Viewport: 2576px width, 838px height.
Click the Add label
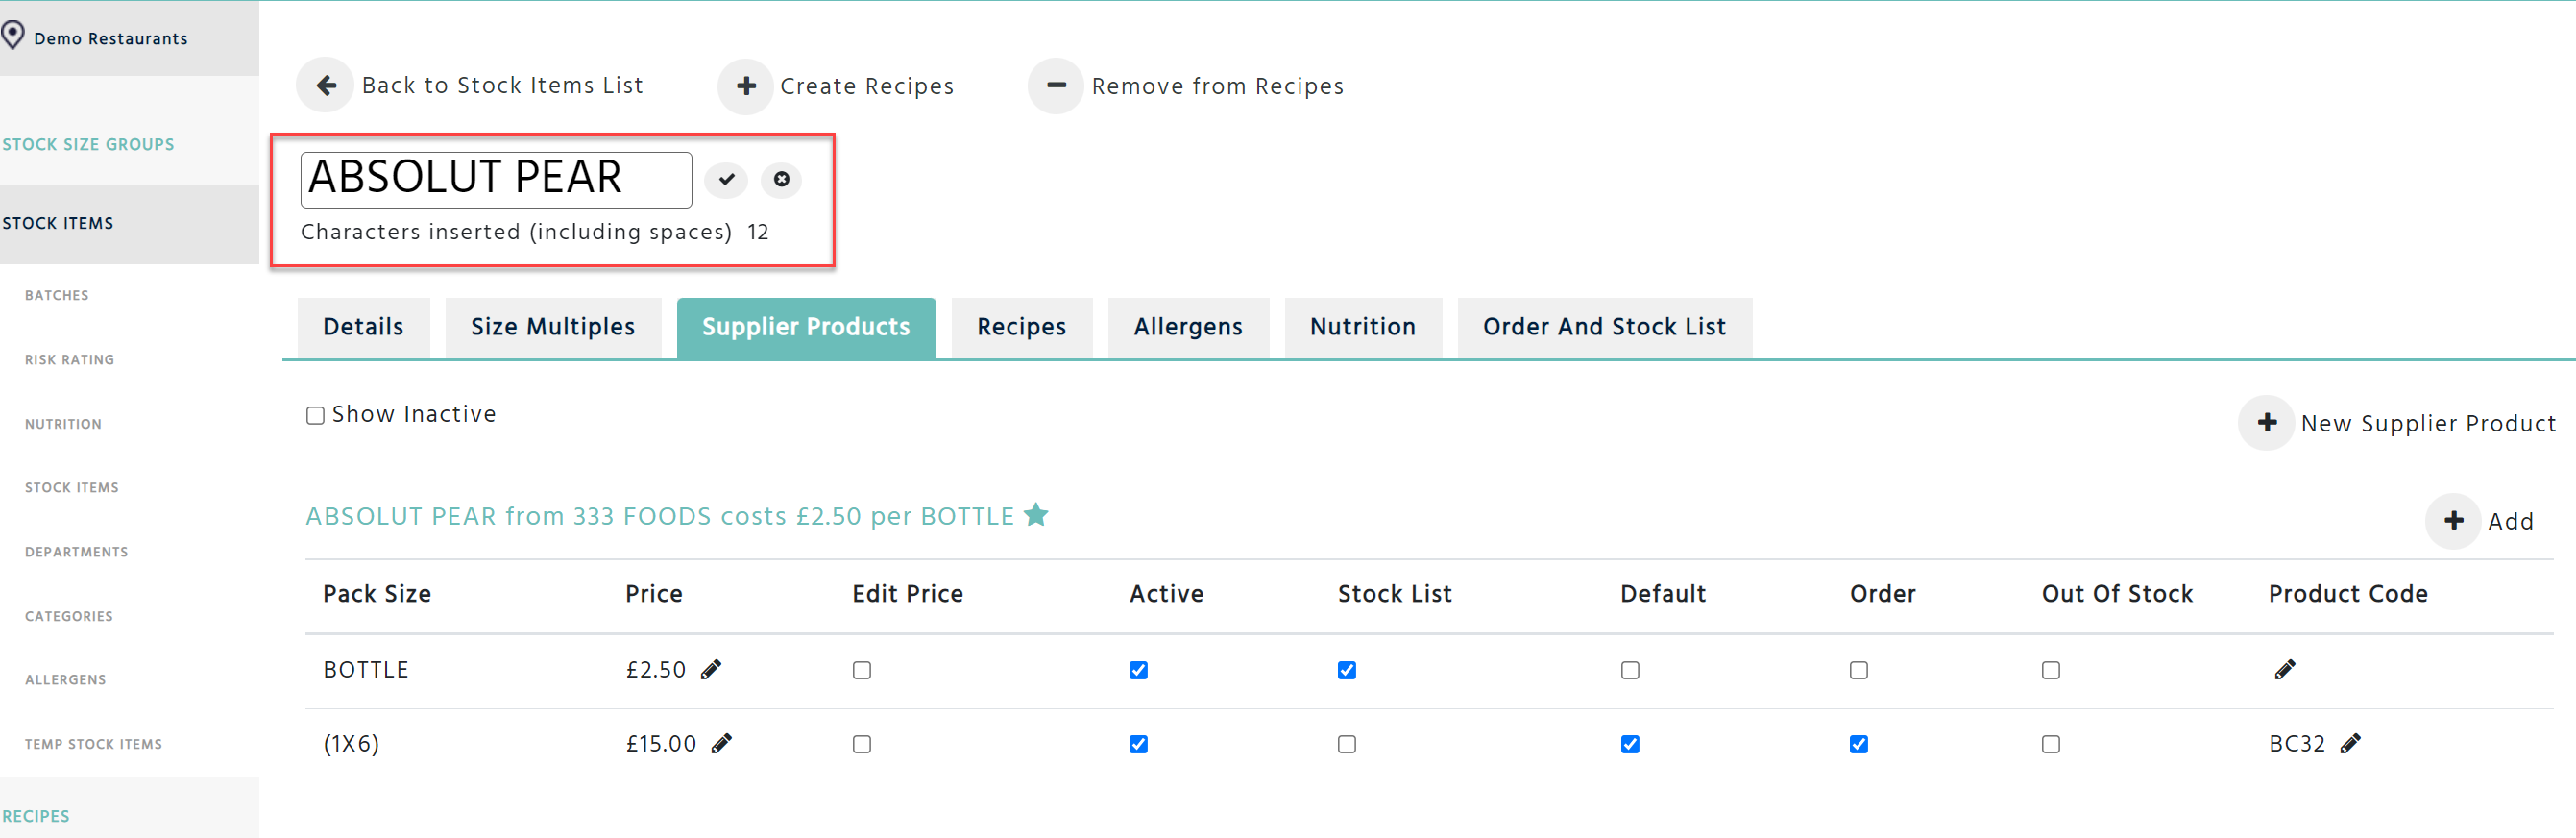tap(2511, 522)
